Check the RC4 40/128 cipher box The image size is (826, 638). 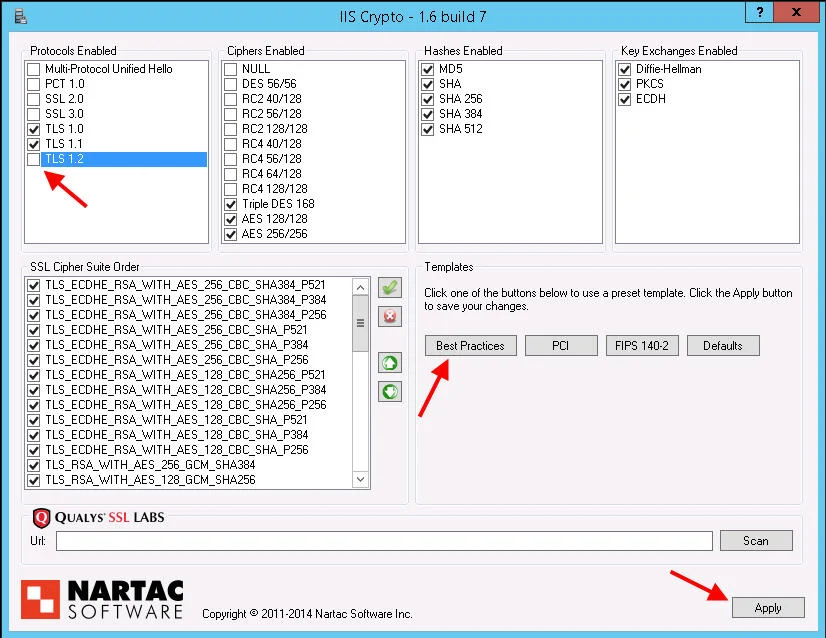pyautogui.click(x=231, y=144)
